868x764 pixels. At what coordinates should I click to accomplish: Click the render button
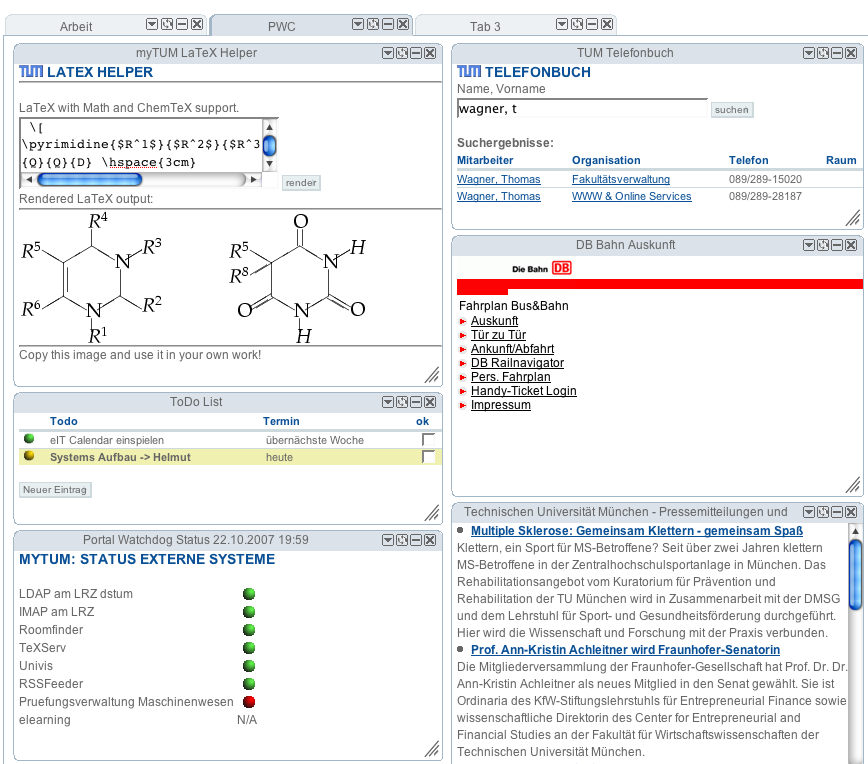[301, 183]
